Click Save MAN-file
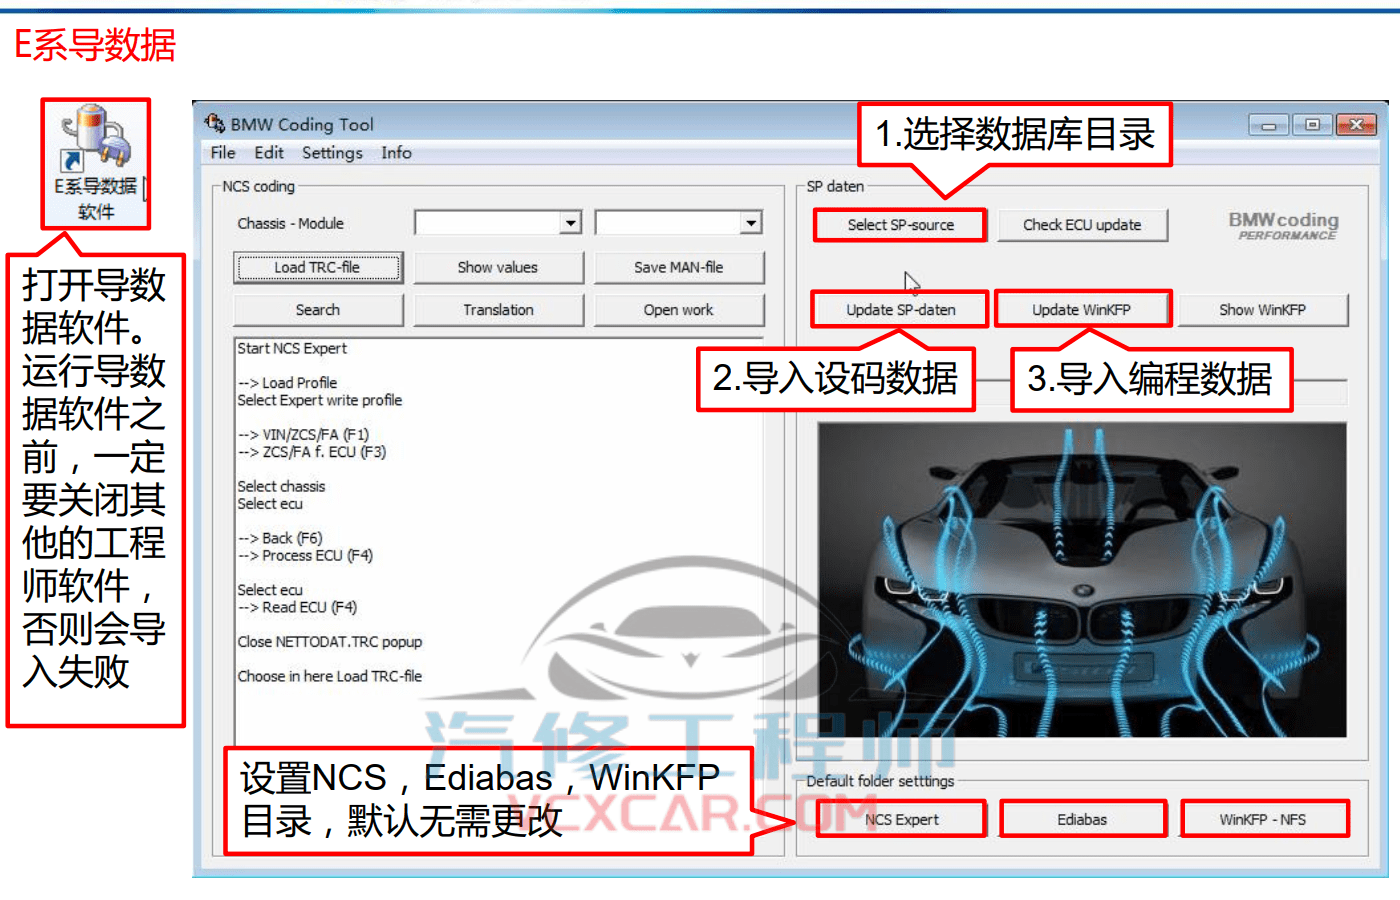1400x900 pixels. (679, 267)
